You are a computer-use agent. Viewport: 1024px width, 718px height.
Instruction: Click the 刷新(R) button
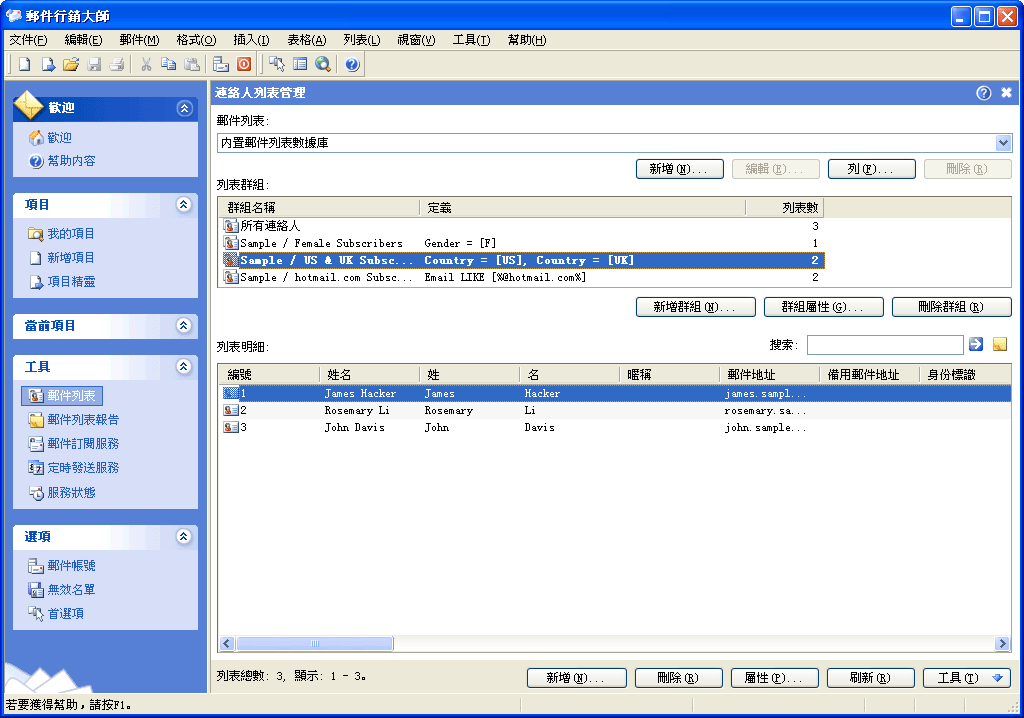click(x=870, y=678)
